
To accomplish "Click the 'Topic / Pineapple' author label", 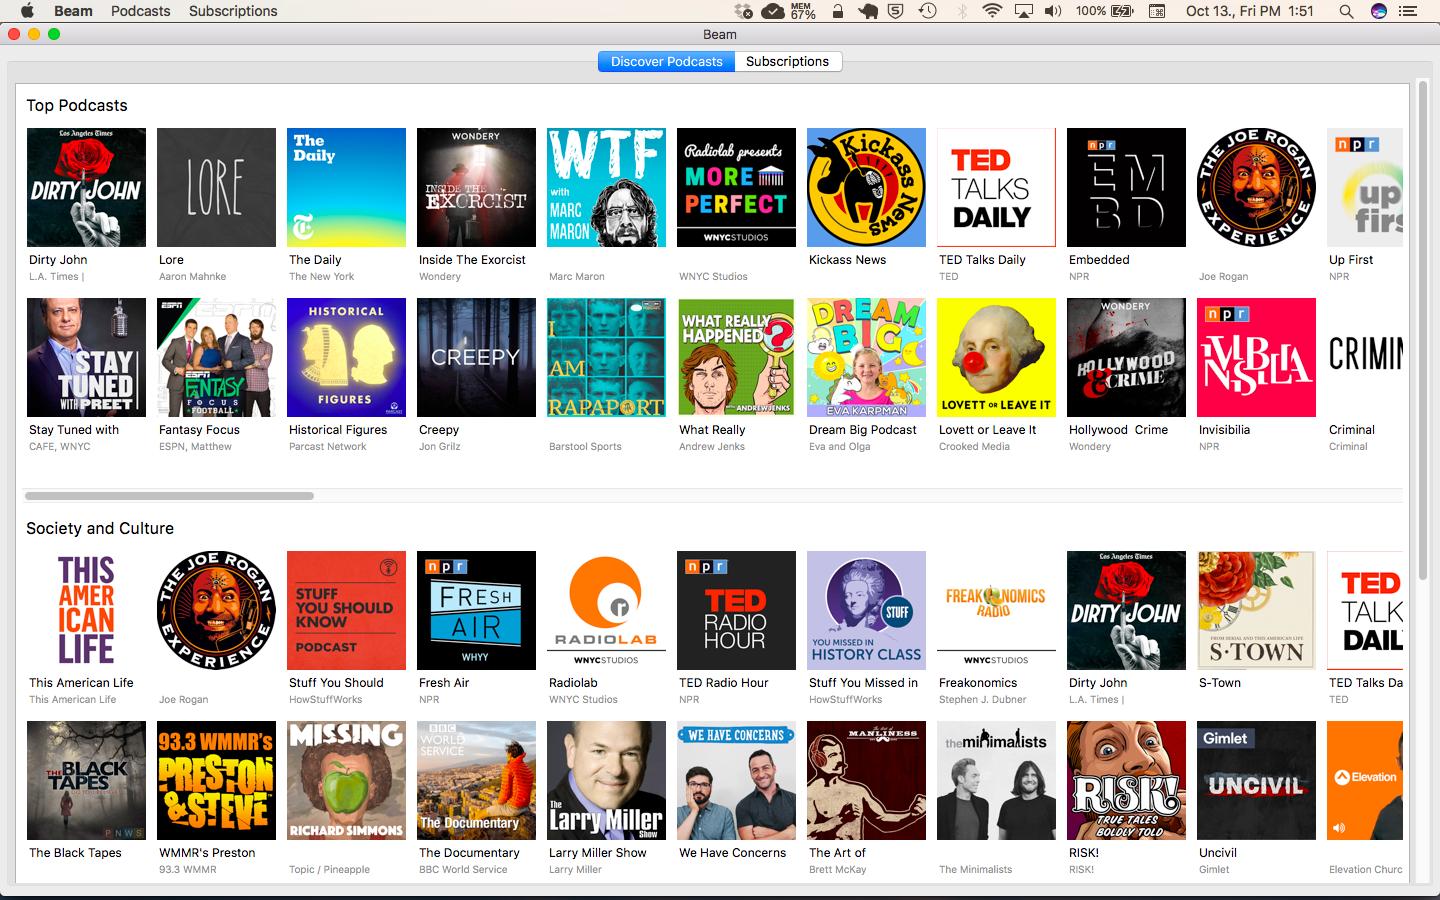I will [x=329, y=870].
